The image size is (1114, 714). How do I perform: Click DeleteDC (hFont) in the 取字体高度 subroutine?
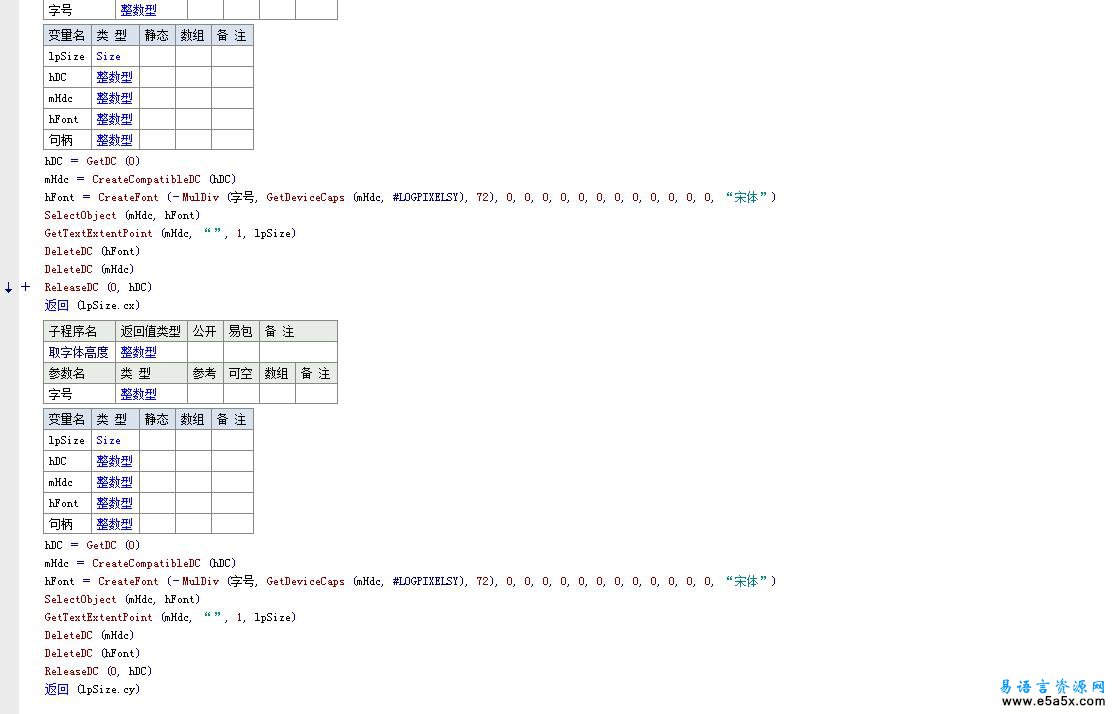pos(92,653)
